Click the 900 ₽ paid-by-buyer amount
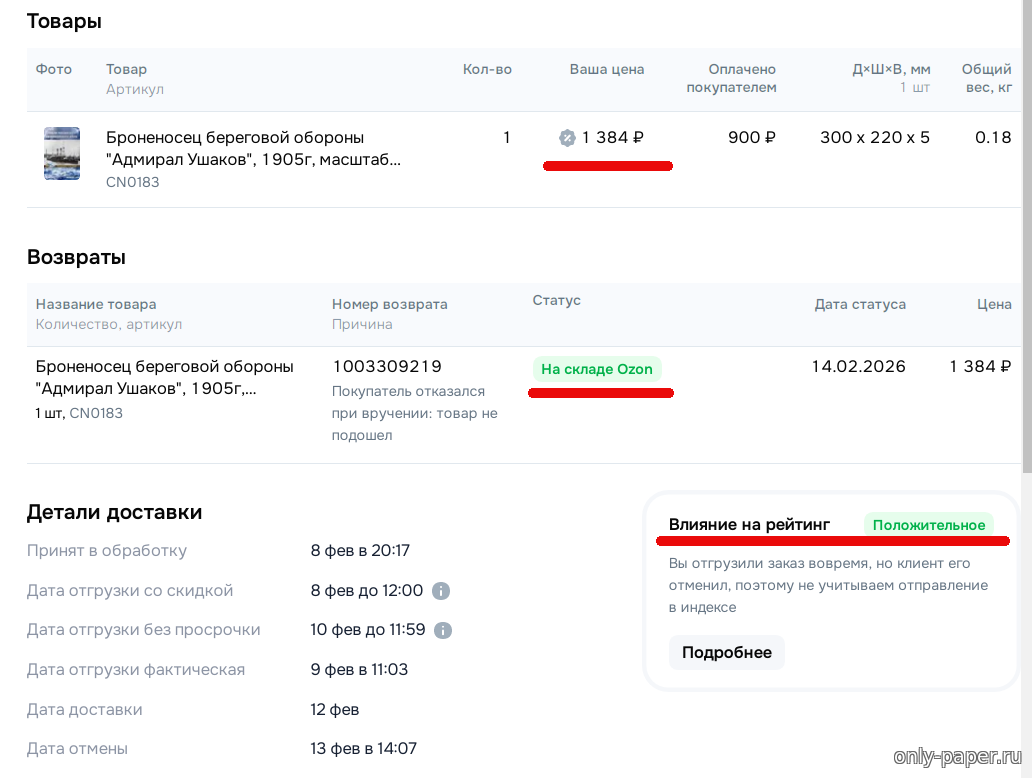The image size is (1032, 778). point(751,138)
